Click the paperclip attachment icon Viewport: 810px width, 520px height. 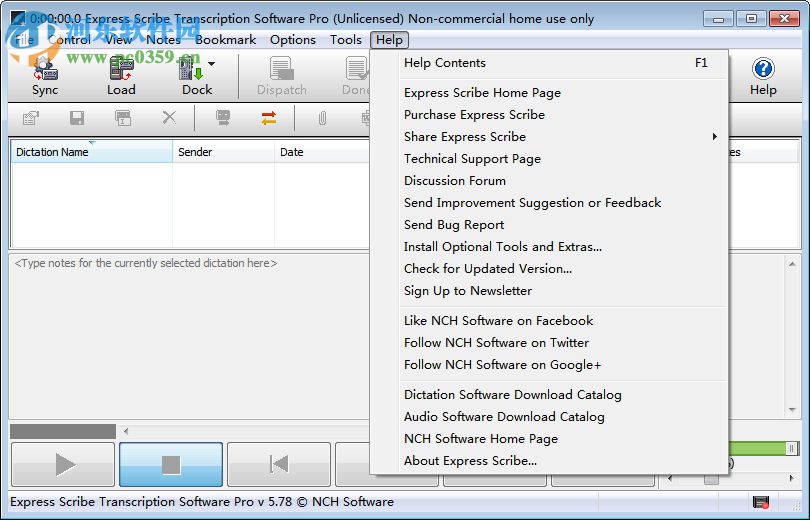coord(322,118)
